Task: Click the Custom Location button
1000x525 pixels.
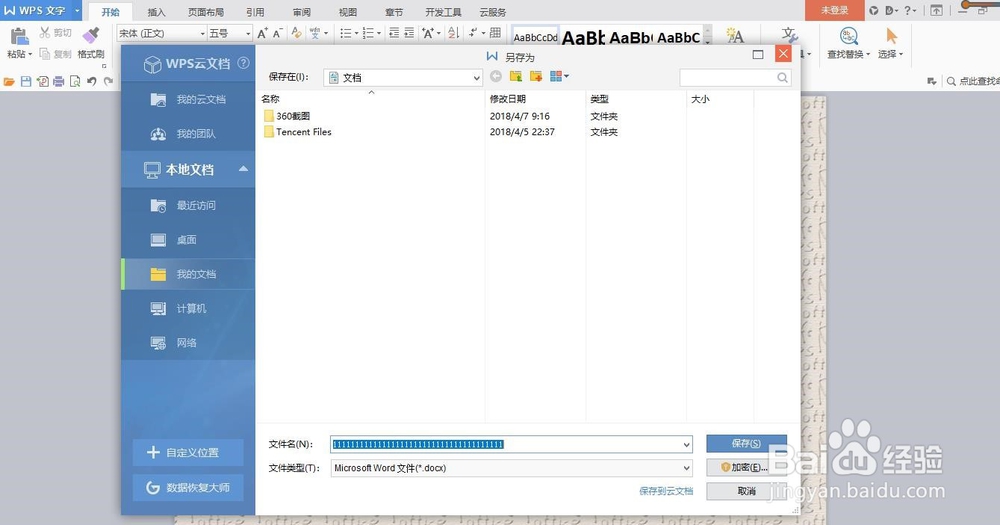Action: pos(188,452)
